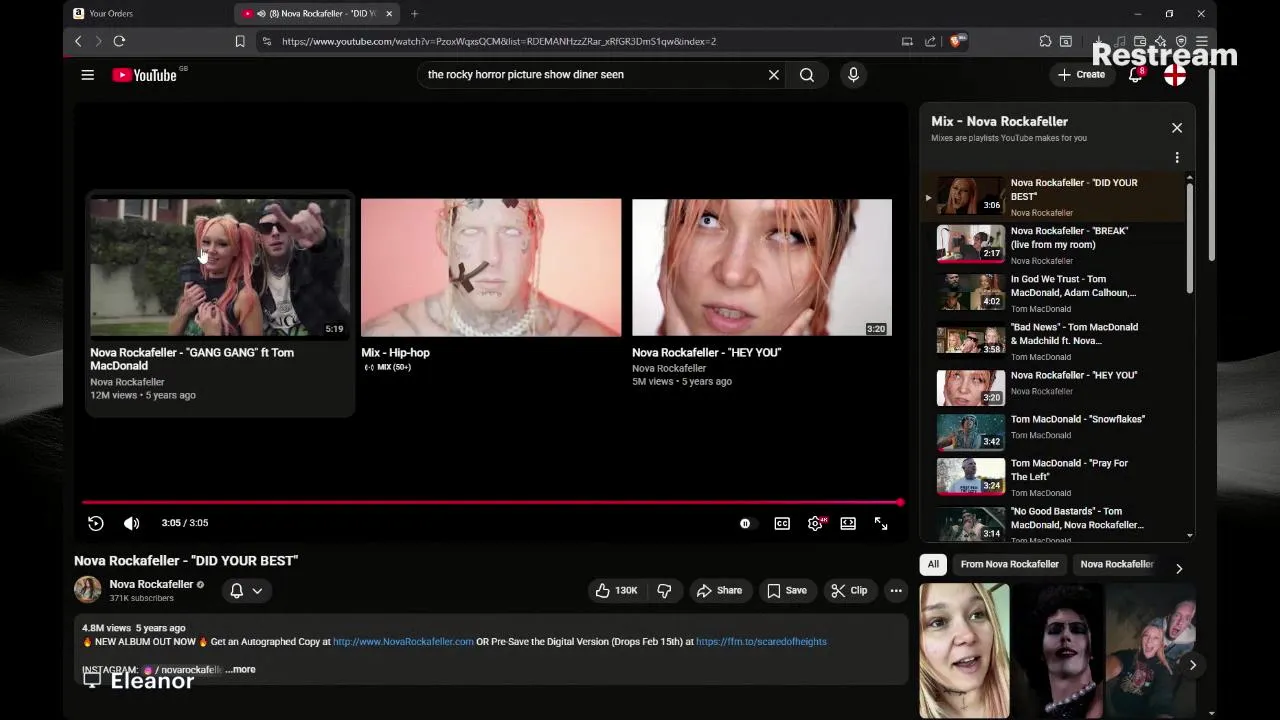Screen dimensions: 1280x720
Task: Open the account avatar menu
Action: (1175, 75)
